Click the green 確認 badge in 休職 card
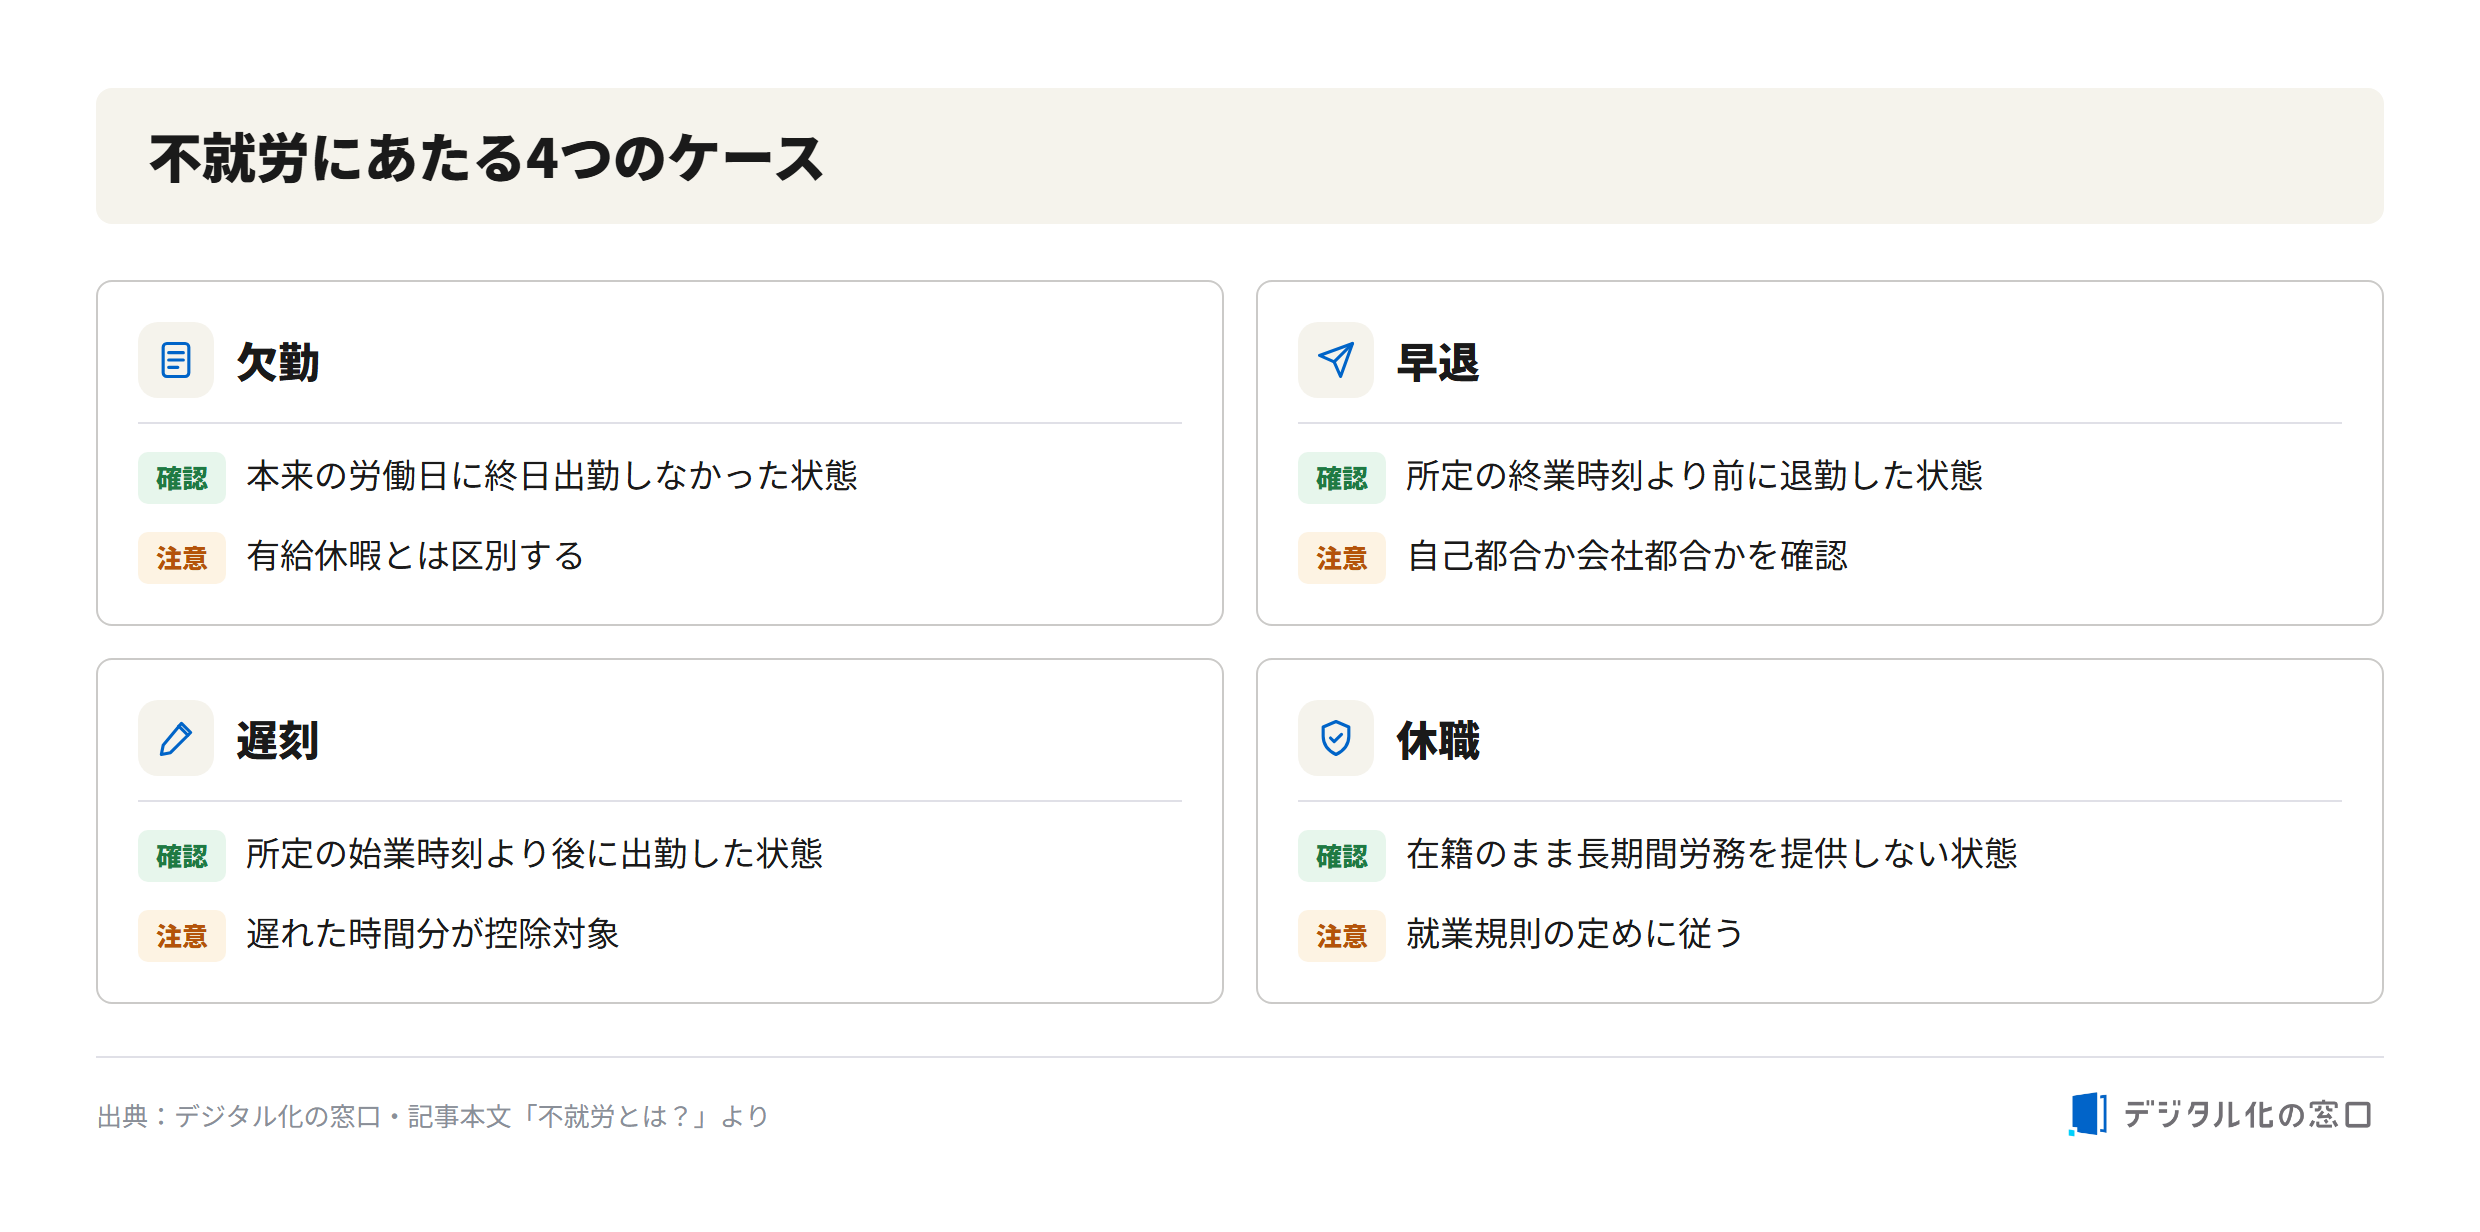The image size is (2480, 1232). (1342, 856)
